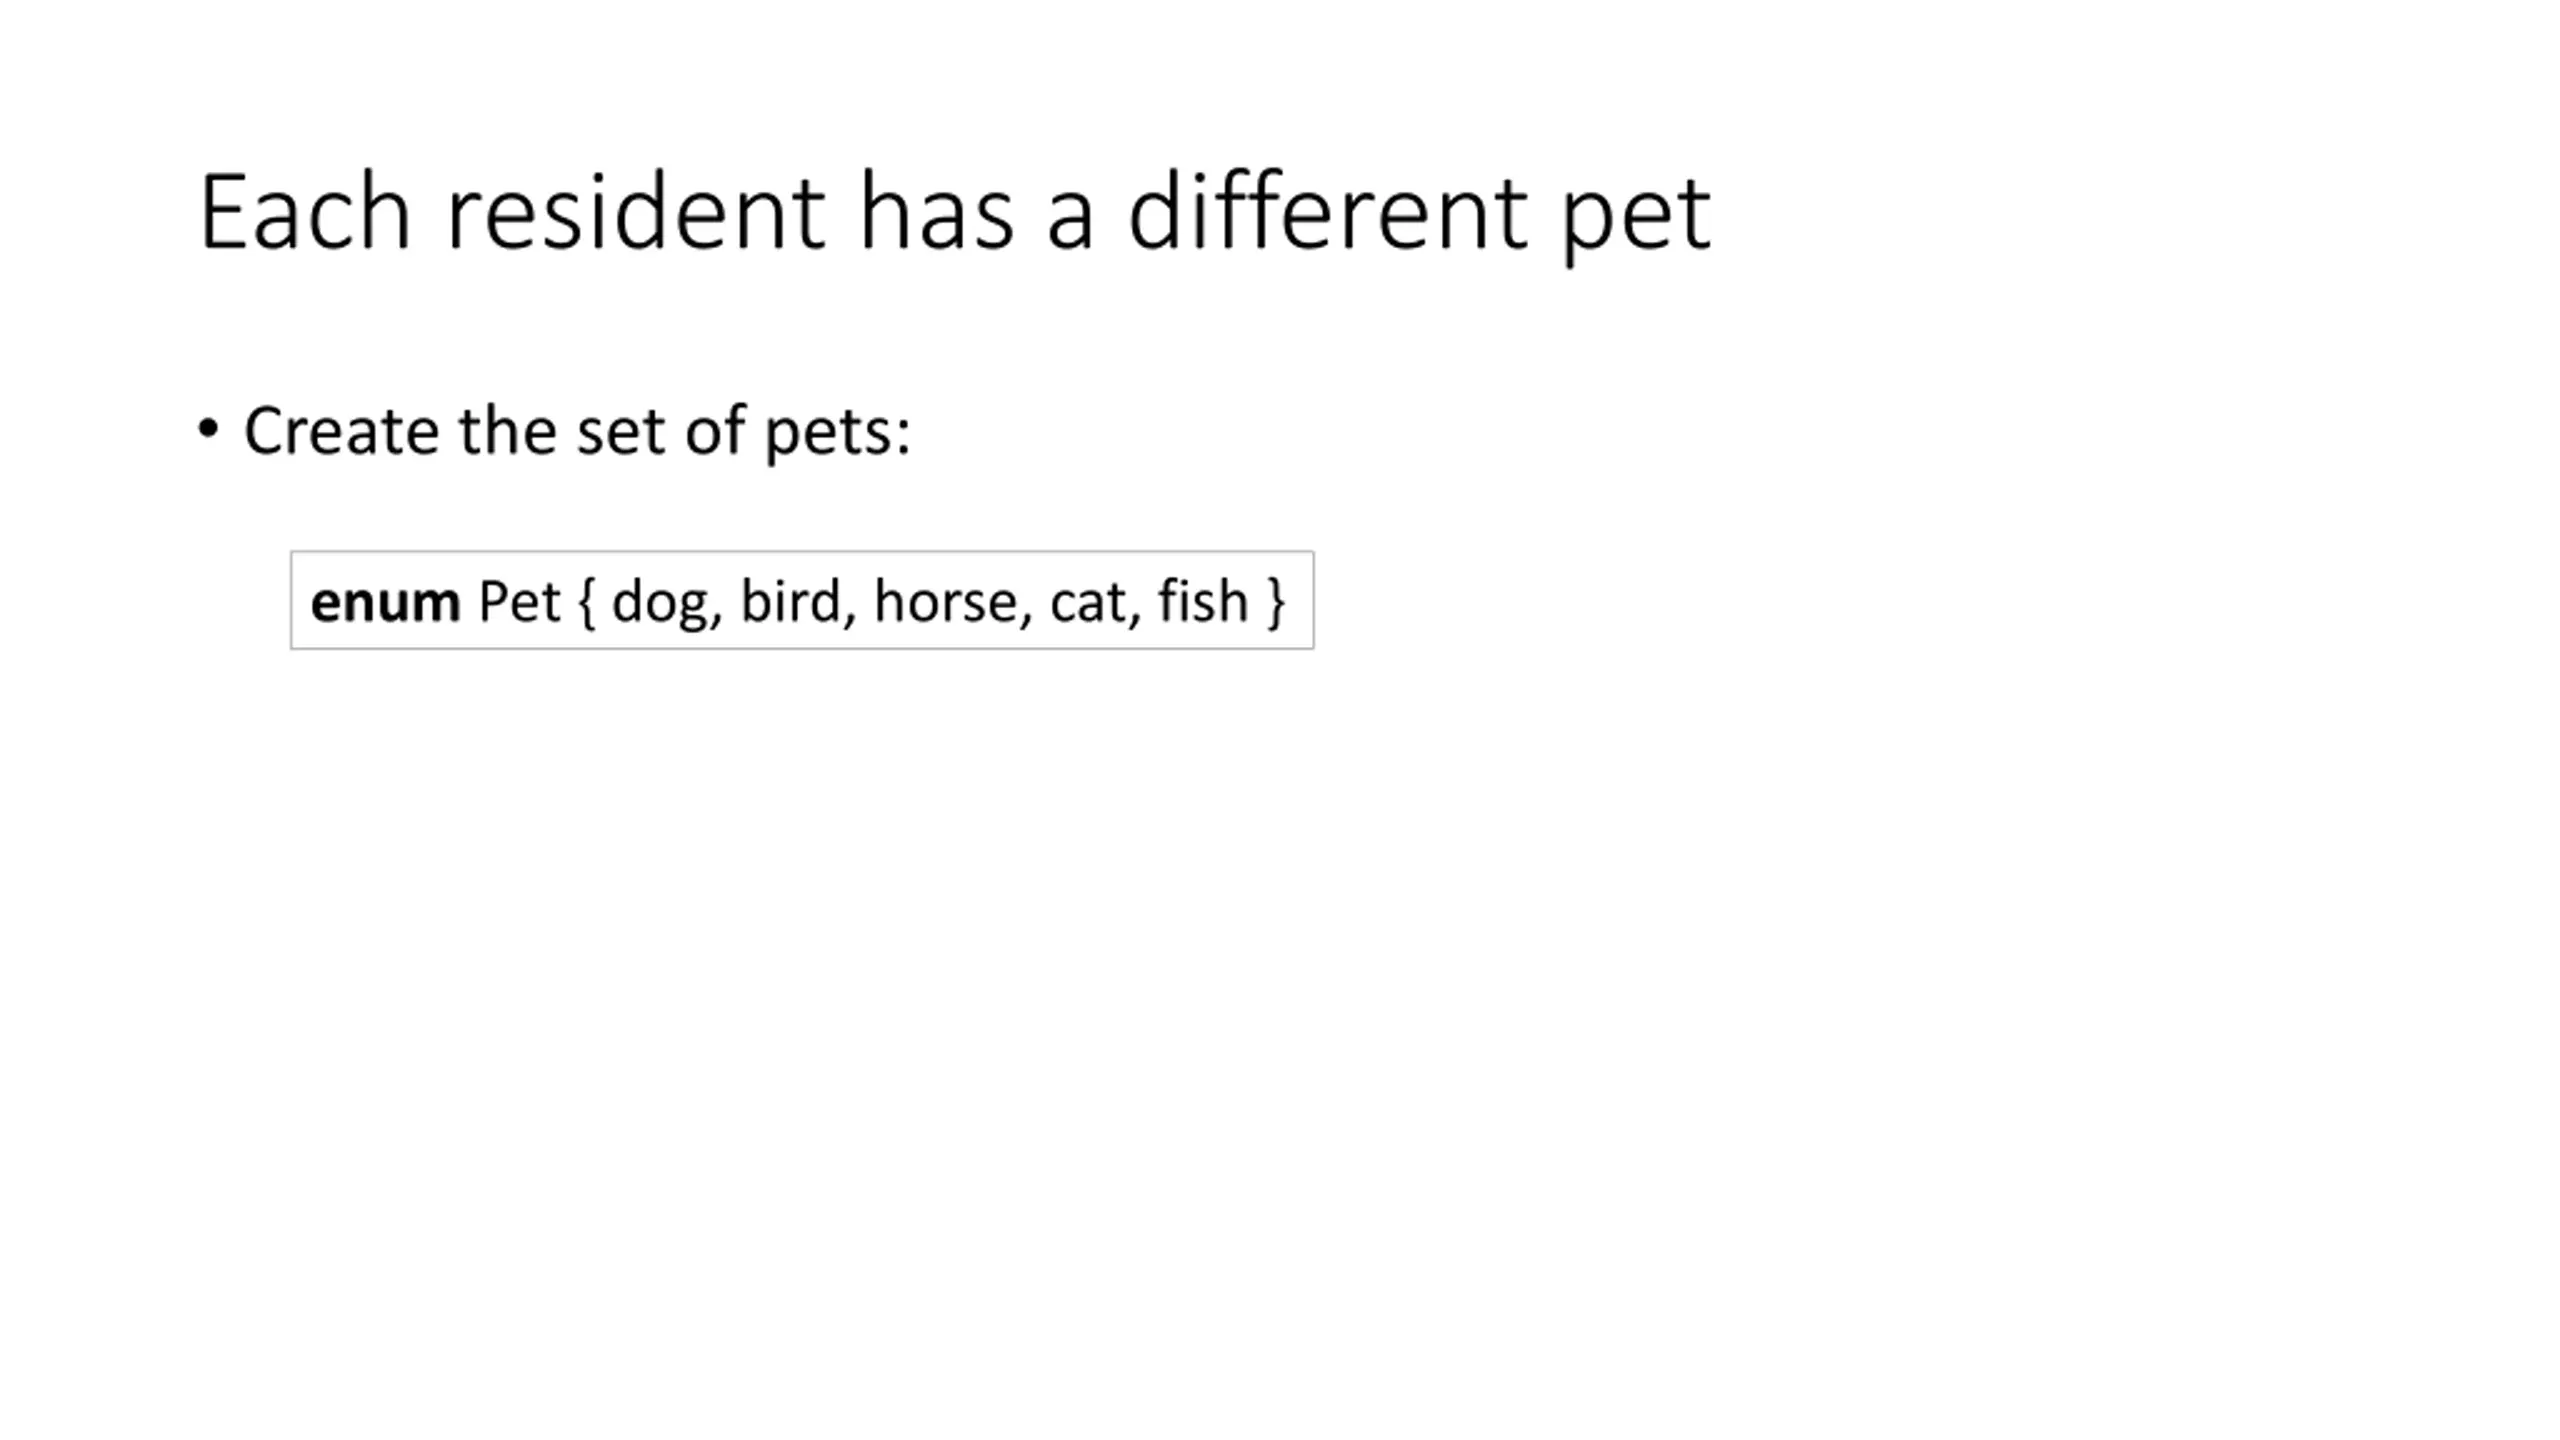Click the word 'pets:' in the bullet
2560x1440 pixels.
tap(838, 435)
